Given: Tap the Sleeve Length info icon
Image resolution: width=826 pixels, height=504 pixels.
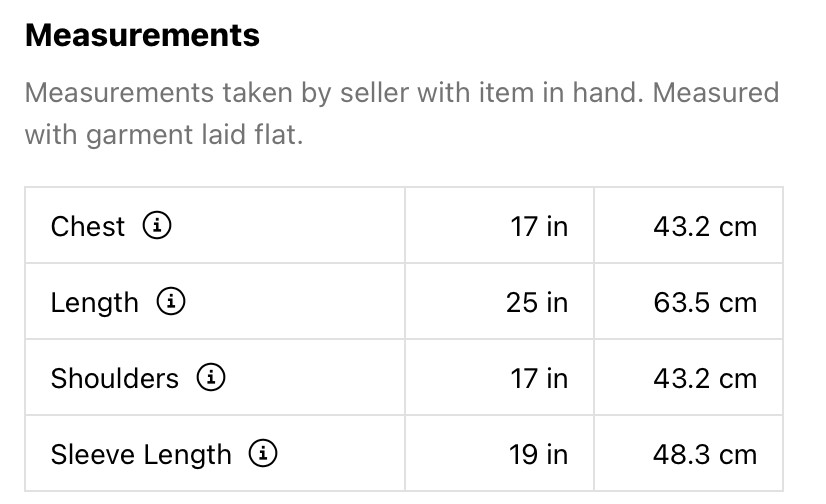Looking at the screenshot, I should click(263, 454).
